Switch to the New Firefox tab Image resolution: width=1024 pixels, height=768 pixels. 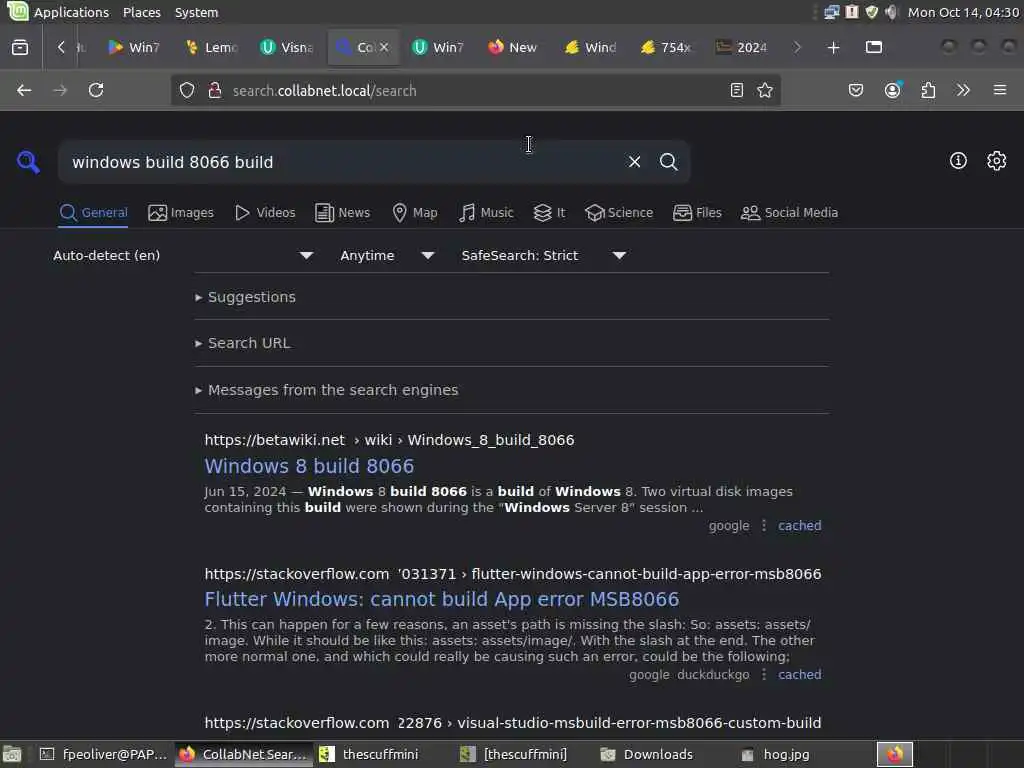point(513,47)
